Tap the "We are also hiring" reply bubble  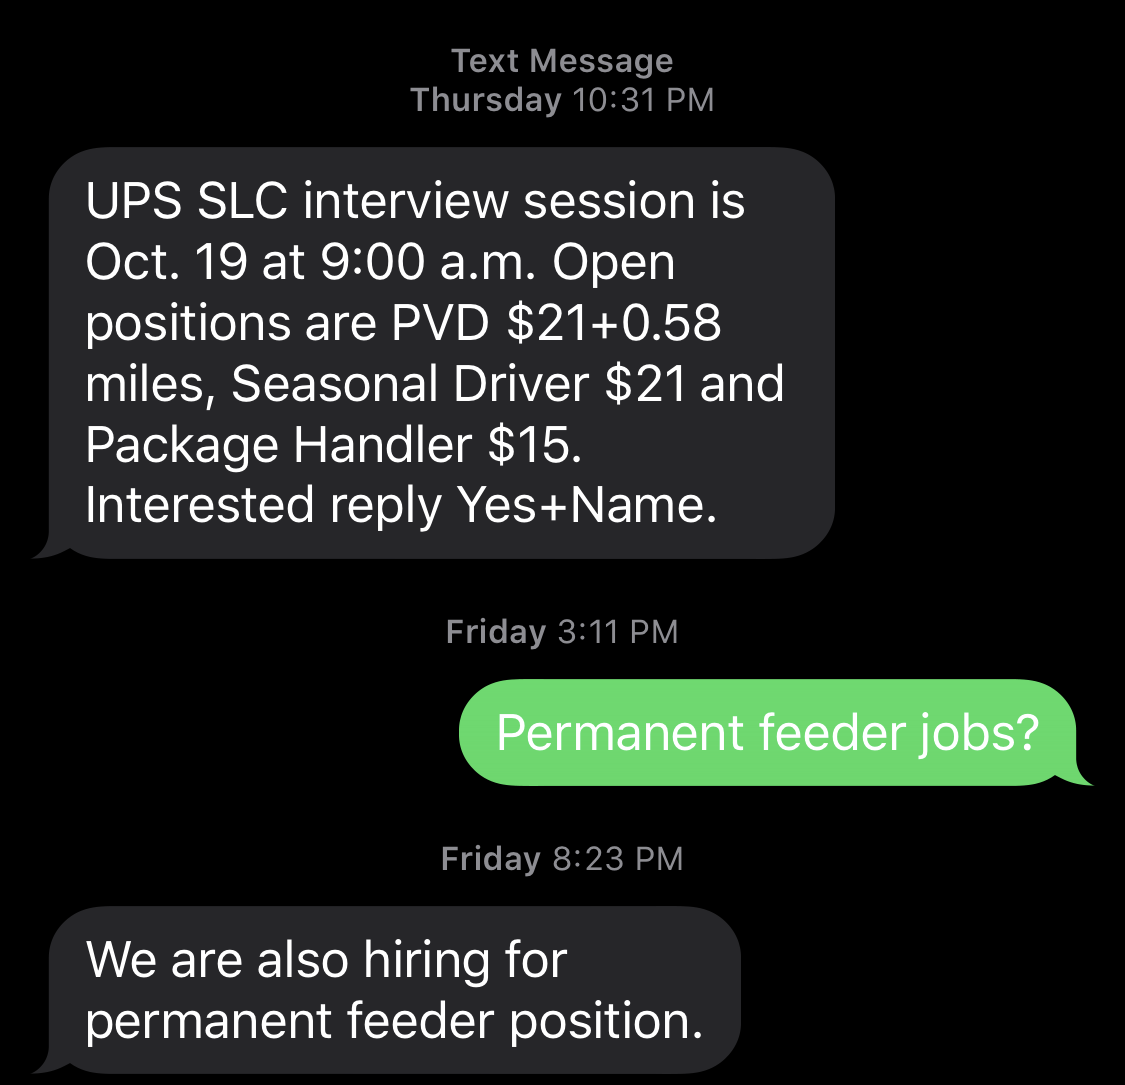click(394, 990)
